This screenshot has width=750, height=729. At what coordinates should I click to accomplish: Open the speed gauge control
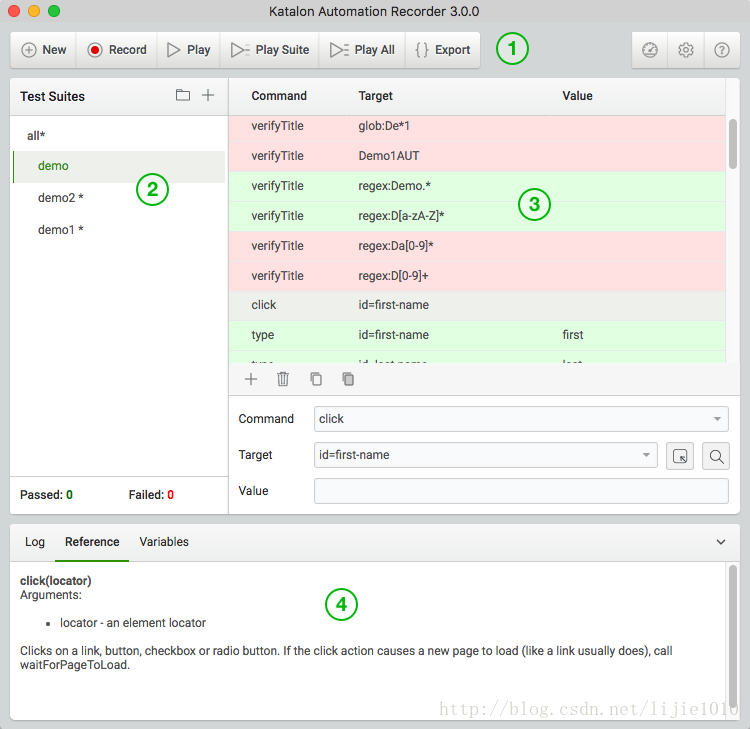[x=650, y=50]
